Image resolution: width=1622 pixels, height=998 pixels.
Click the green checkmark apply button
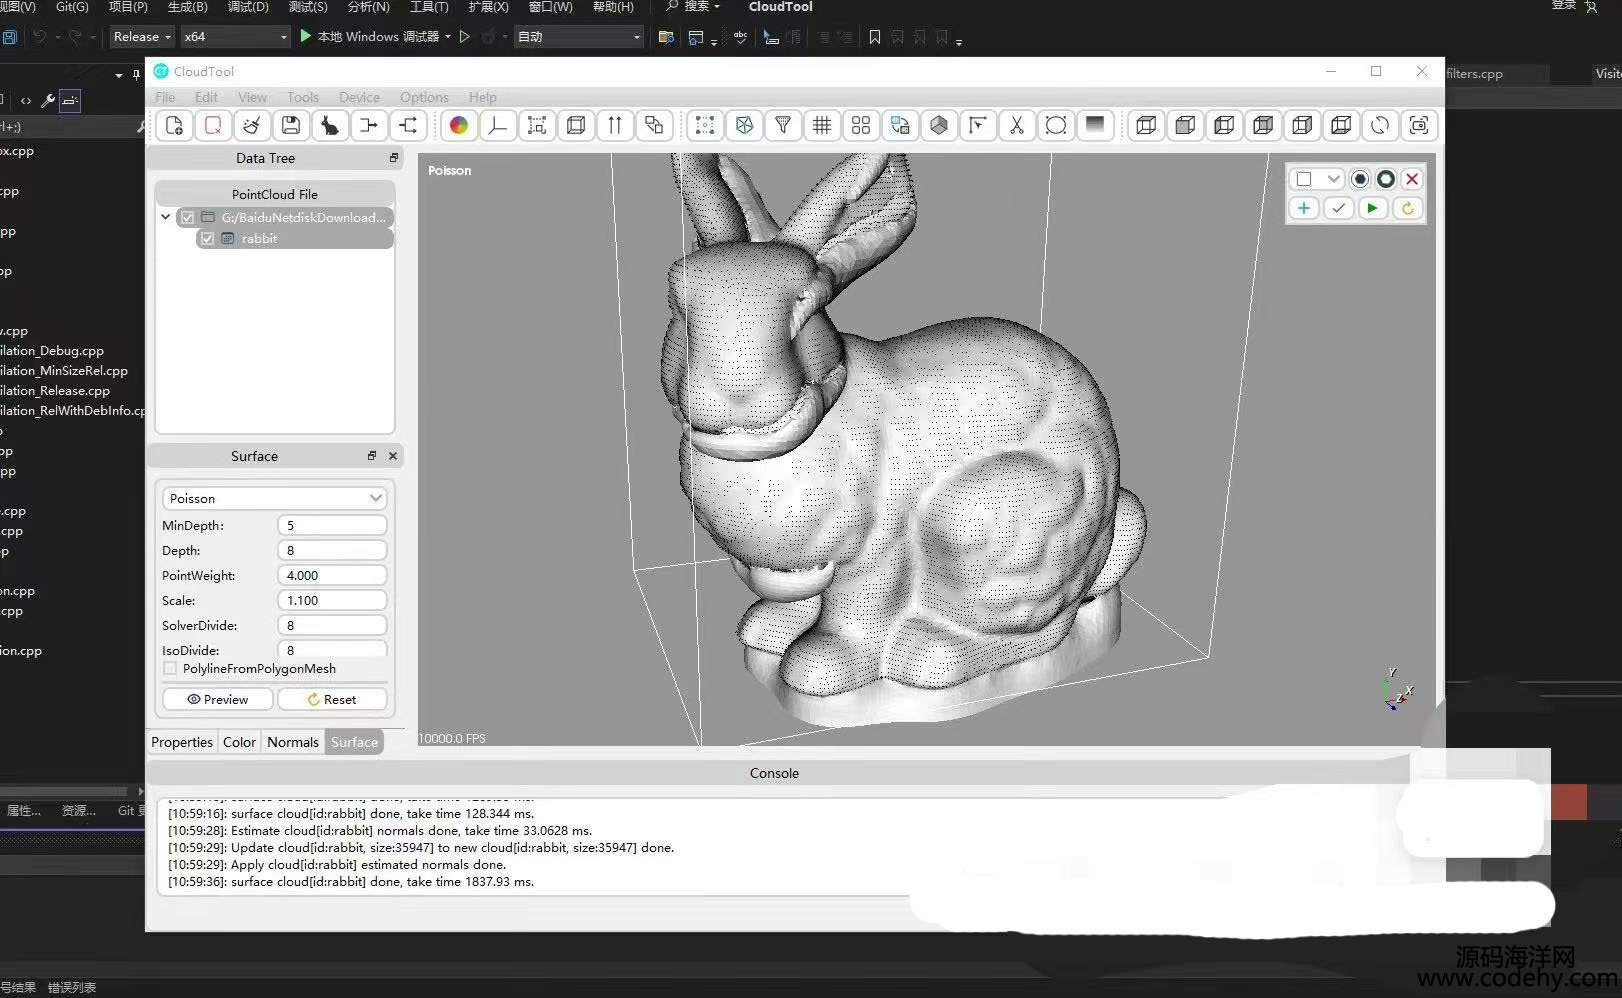[1338, 208]
